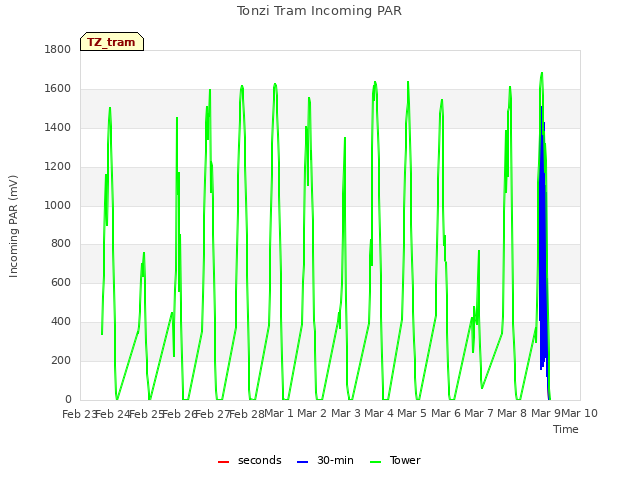Select the blue 30-min legend swatch

point(302,462)
